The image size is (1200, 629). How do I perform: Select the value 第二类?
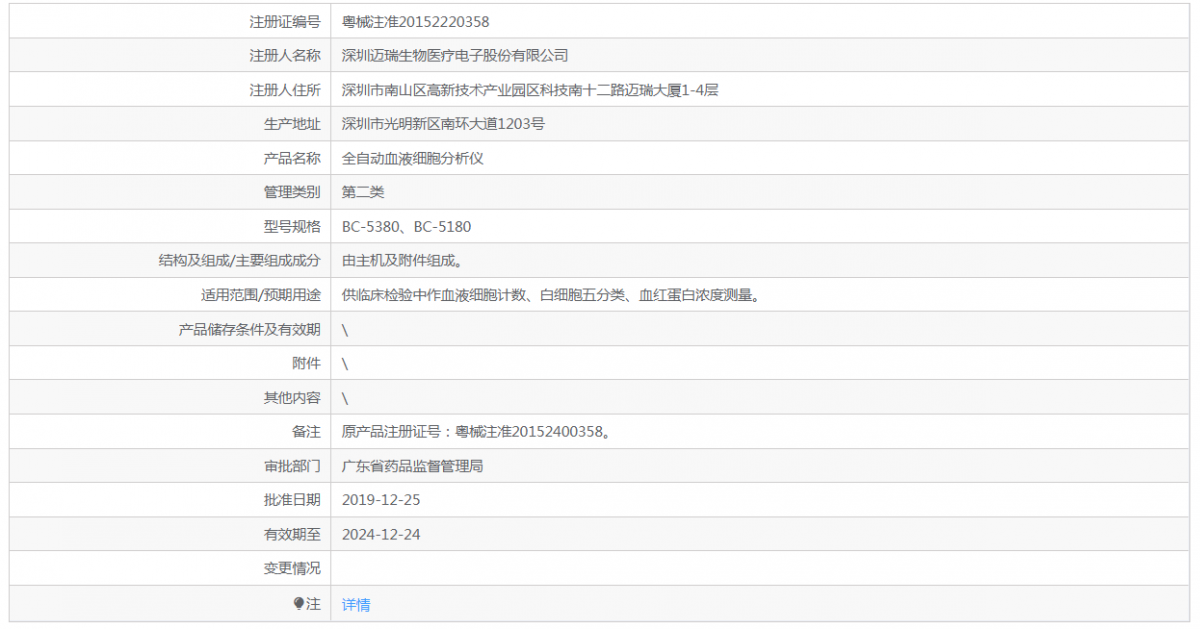363,192
